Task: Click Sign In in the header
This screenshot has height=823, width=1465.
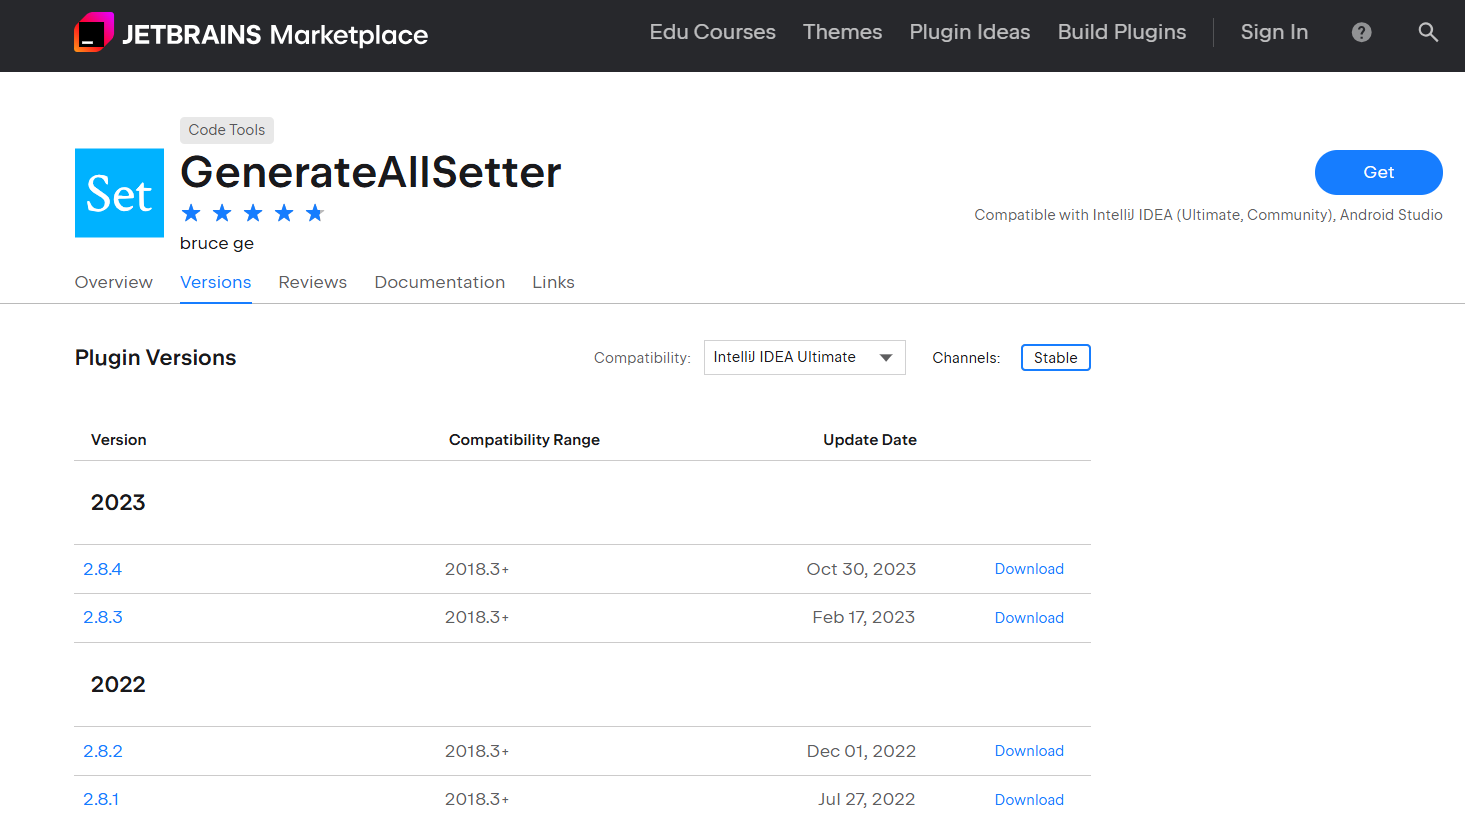Action: [1274, 32]
